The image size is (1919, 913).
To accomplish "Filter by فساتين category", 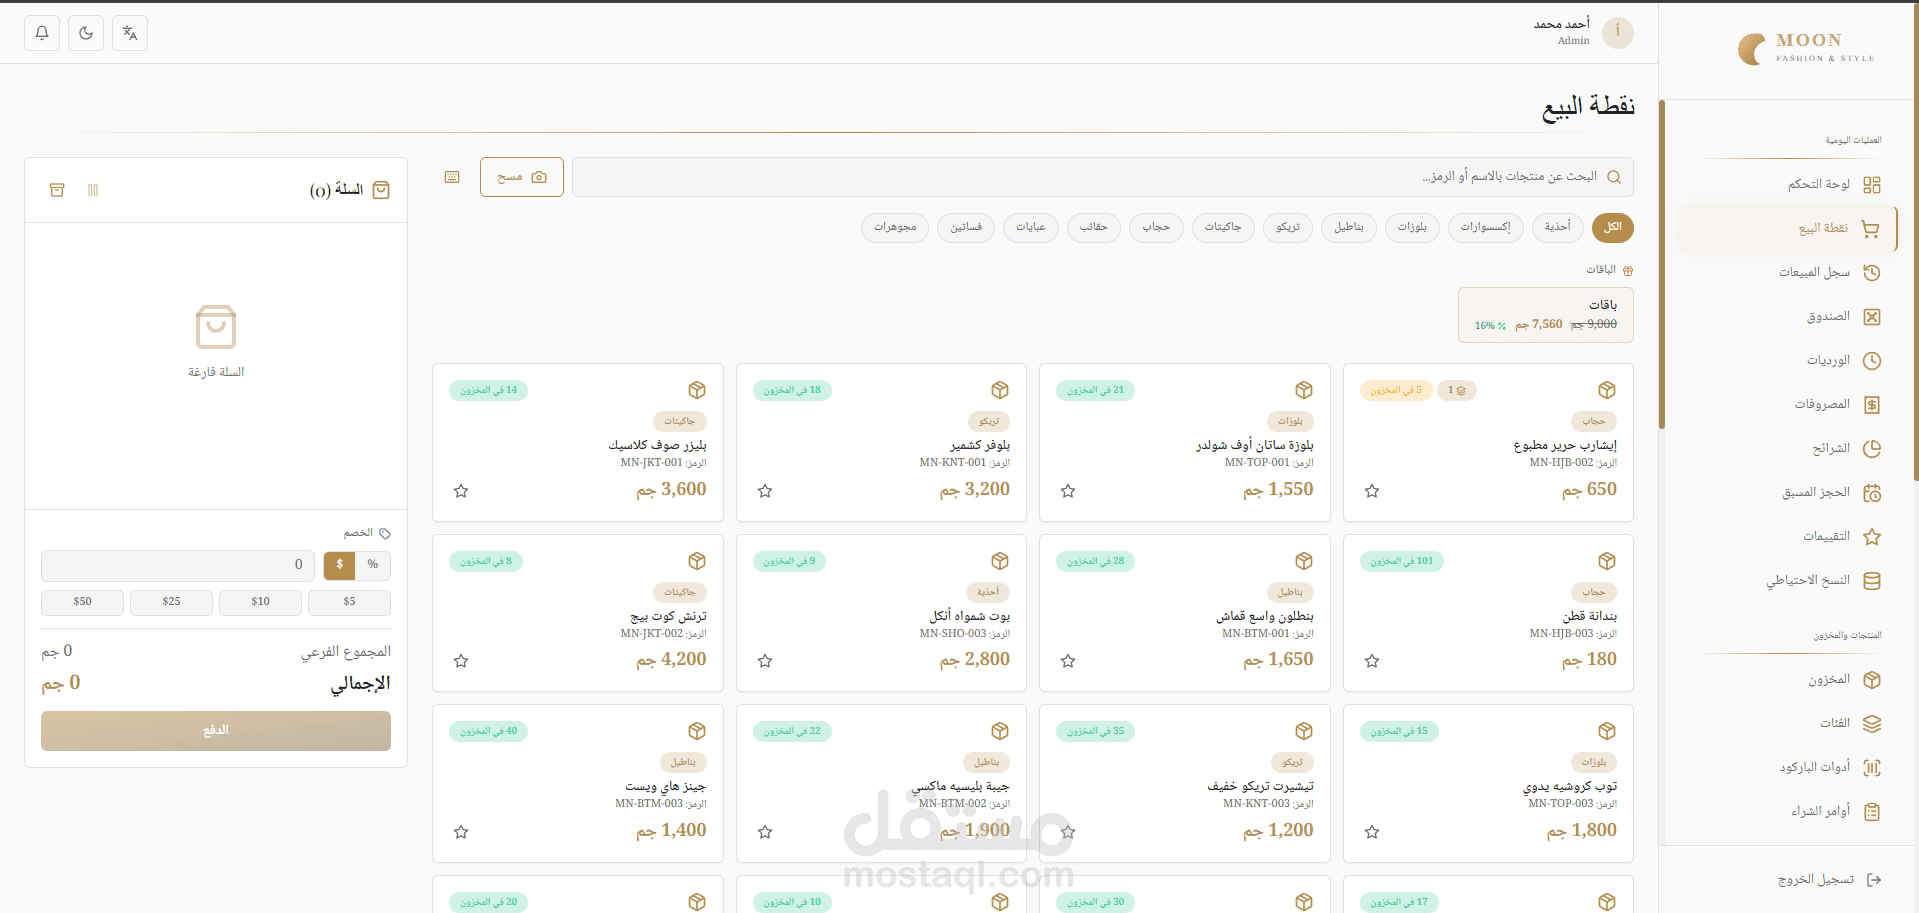I will (x=966, y=228).
